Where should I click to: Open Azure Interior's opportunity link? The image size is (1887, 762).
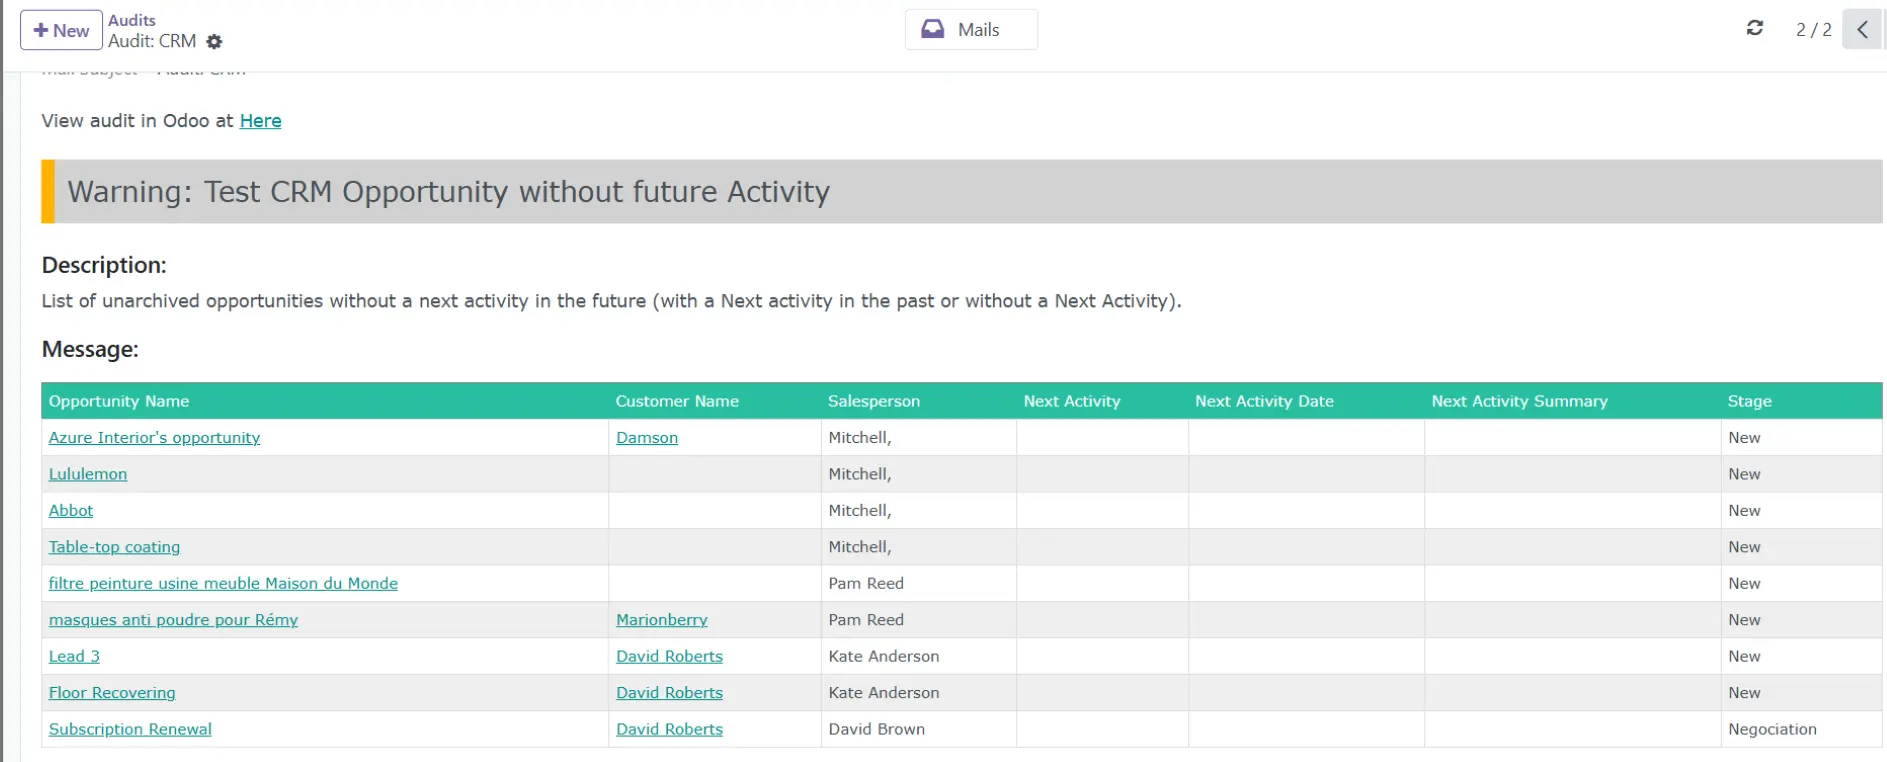point(154,438)
